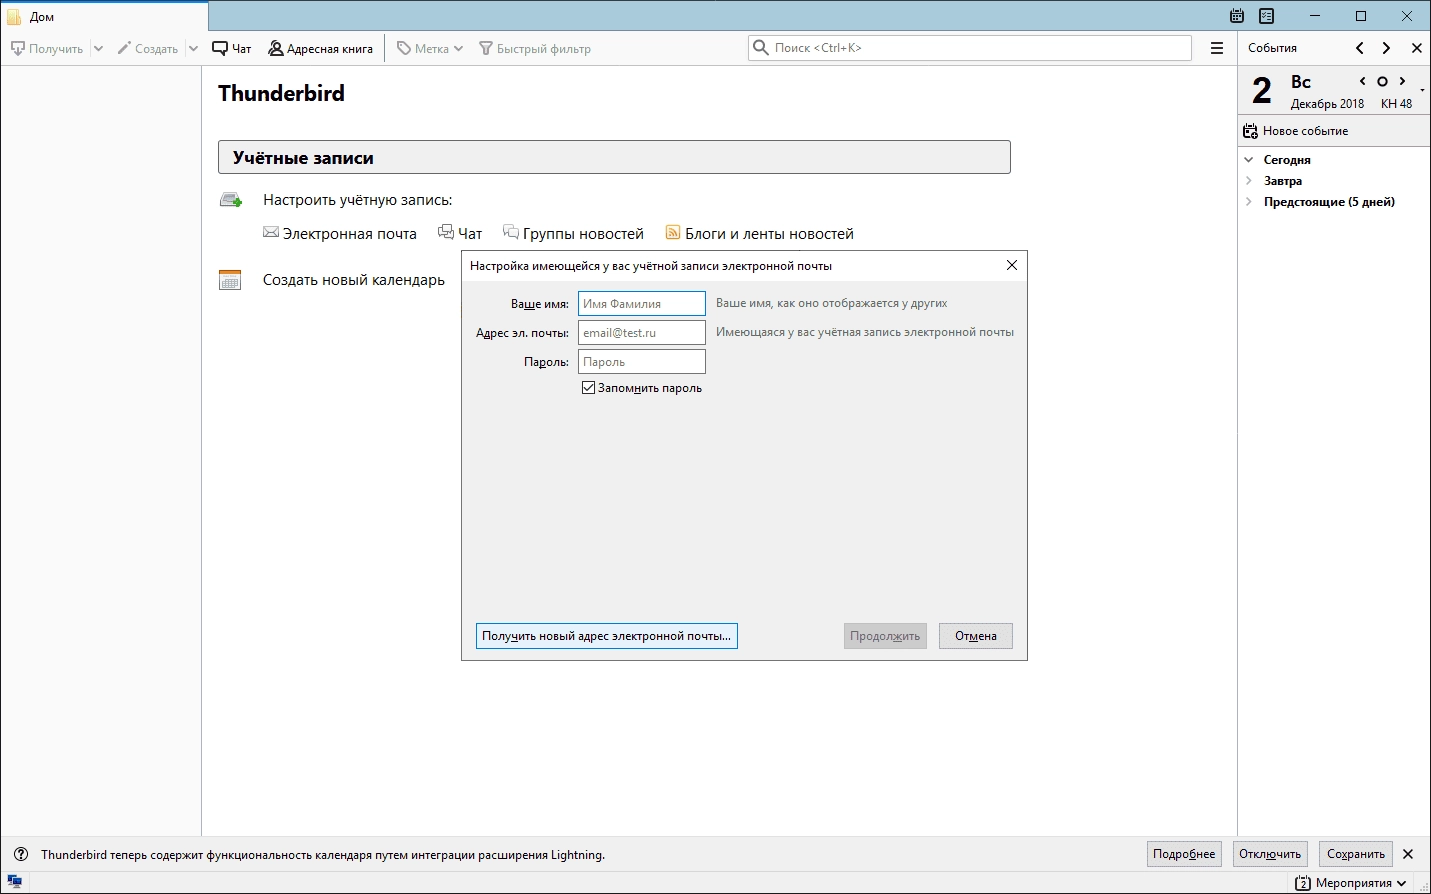The width and height of the screenshot is (1431, 894).
Task: Click Новое событие (New event)
Action: (1296, 131)
